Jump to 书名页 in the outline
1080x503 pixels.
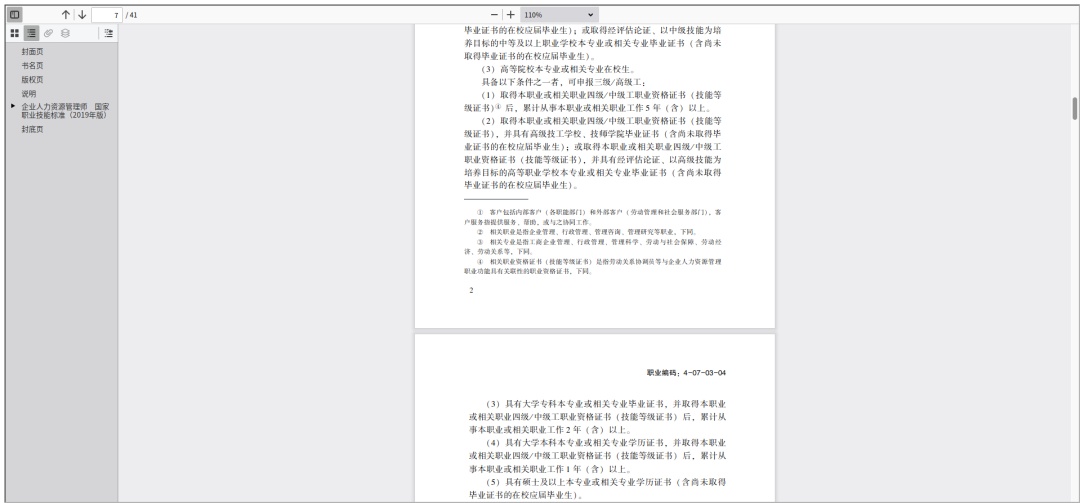pyautogui.click(x=34, y=66)
